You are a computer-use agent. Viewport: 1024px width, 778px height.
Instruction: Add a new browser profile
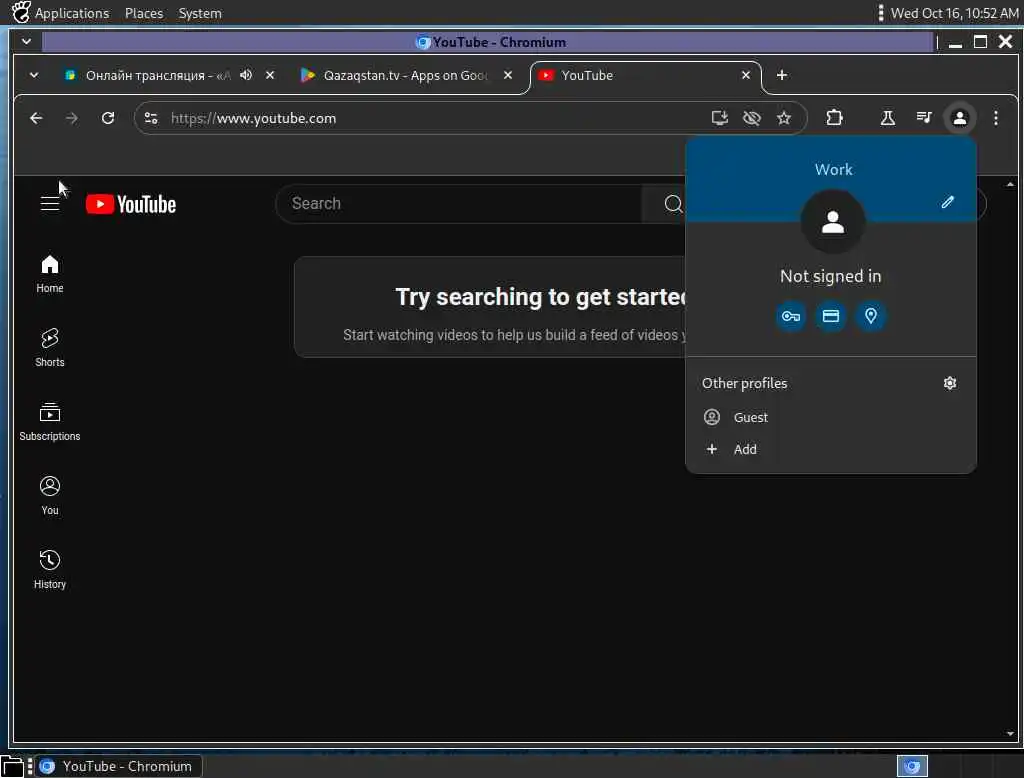(831, 449)
